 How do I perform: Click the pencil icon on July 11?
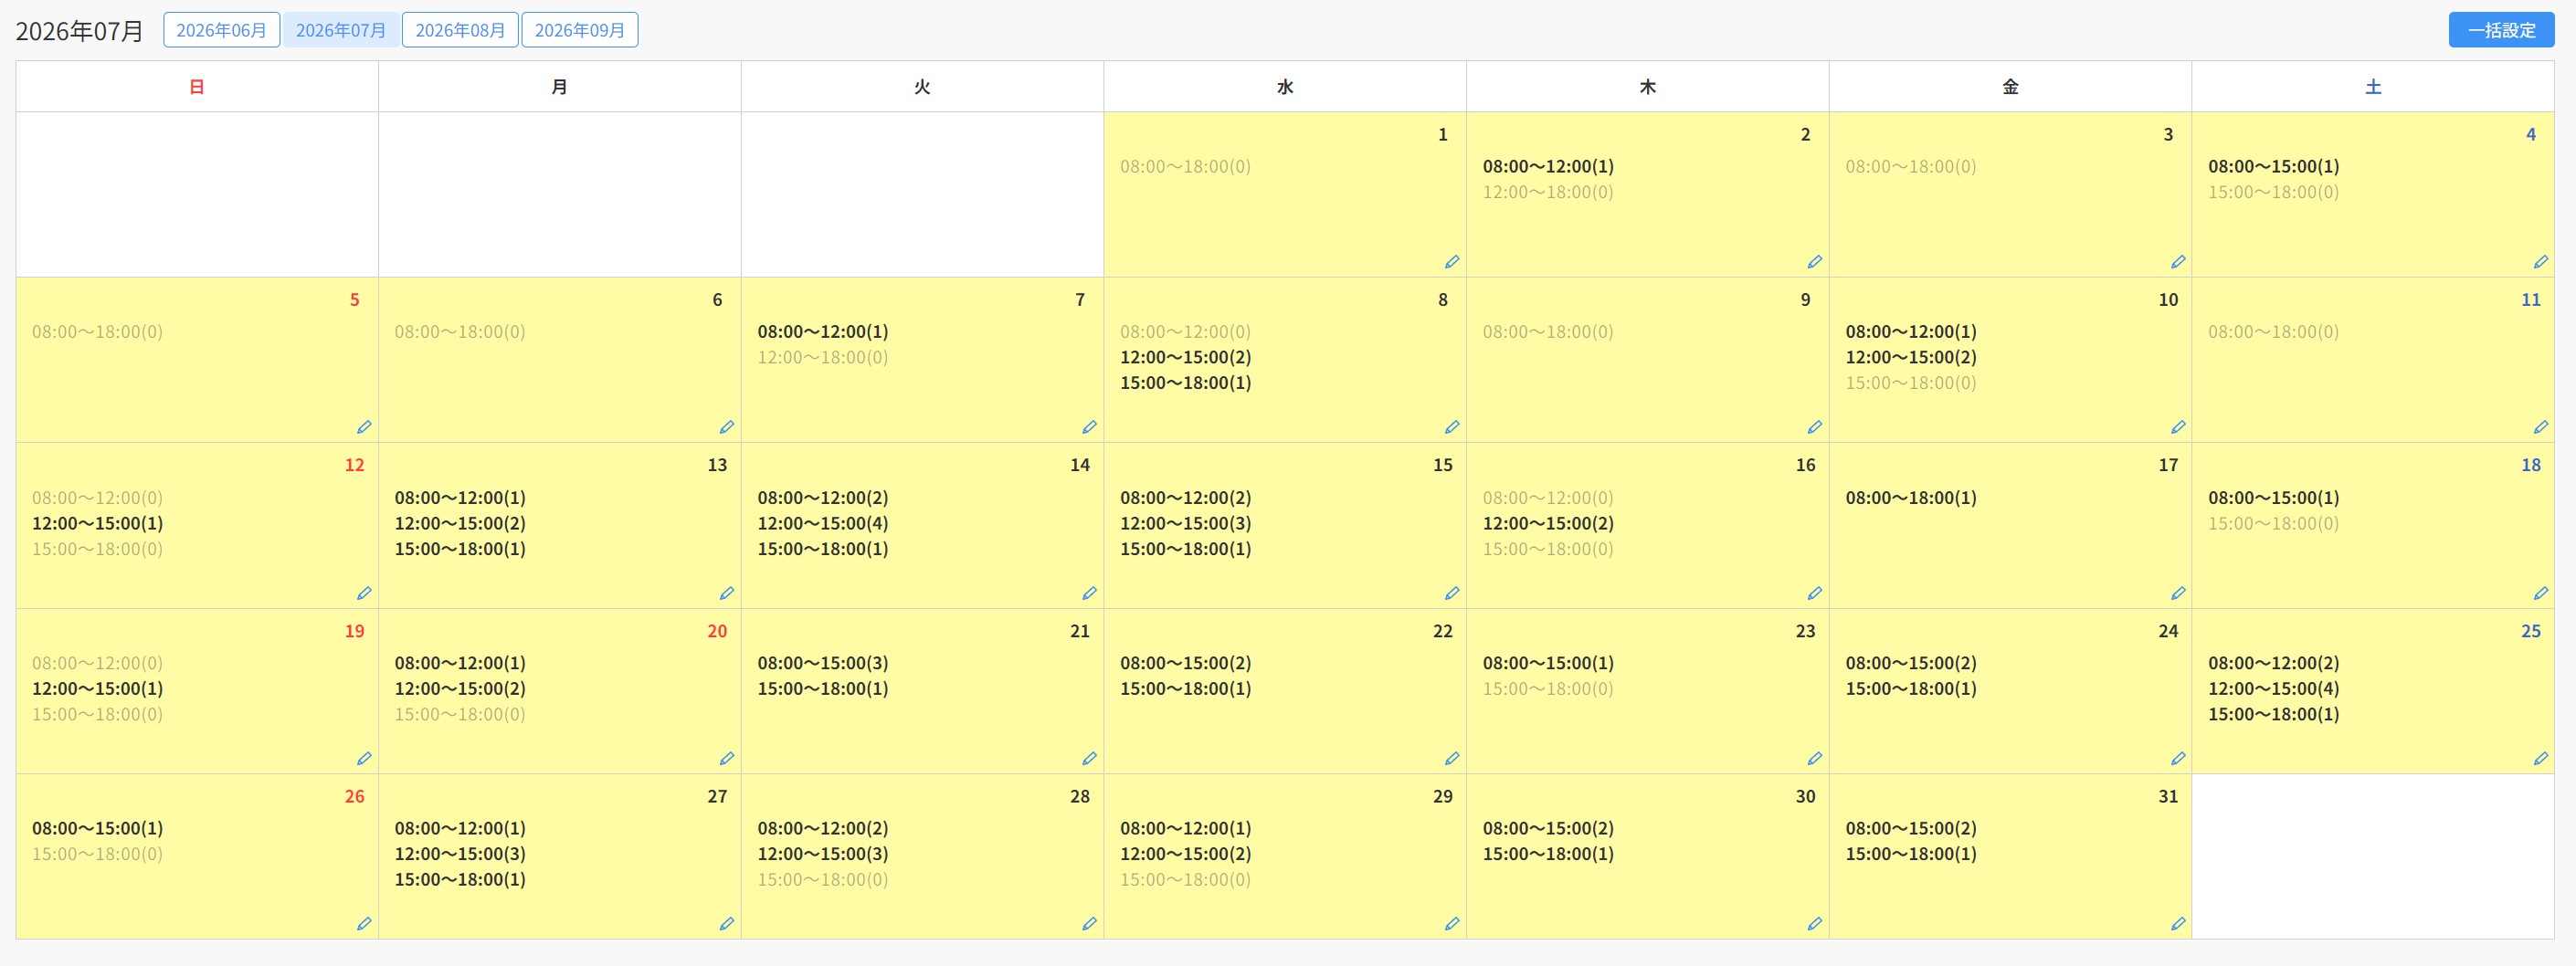click(2541, 427)
